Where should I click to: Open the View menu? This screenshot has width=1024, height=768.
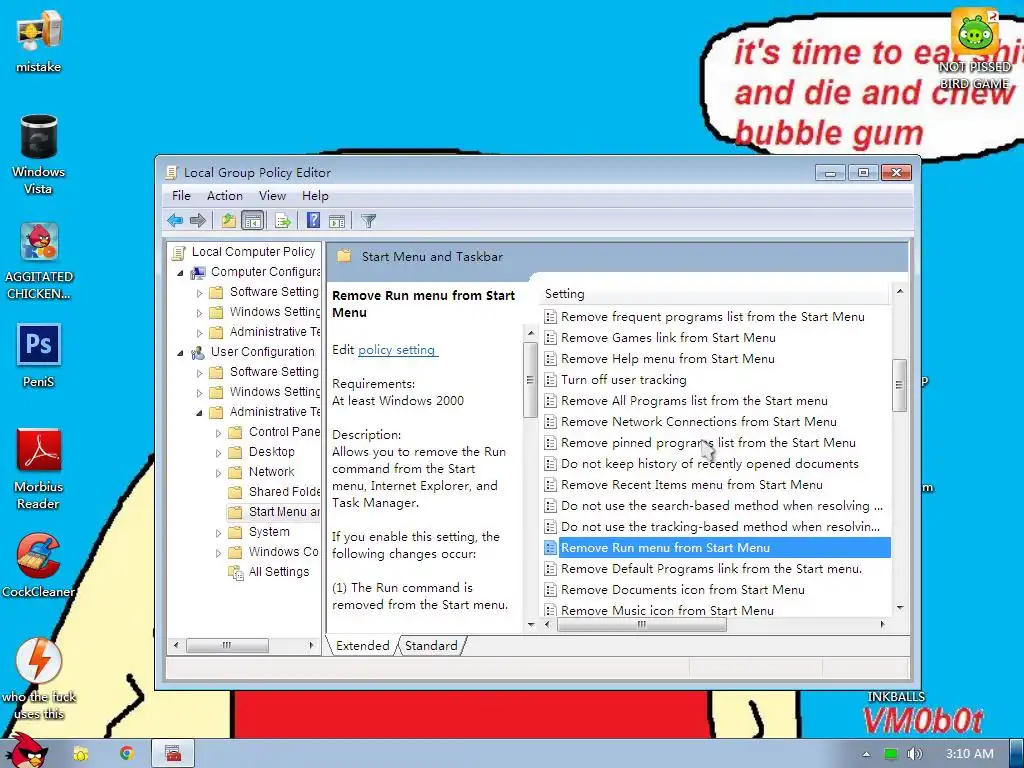(272, 196)
